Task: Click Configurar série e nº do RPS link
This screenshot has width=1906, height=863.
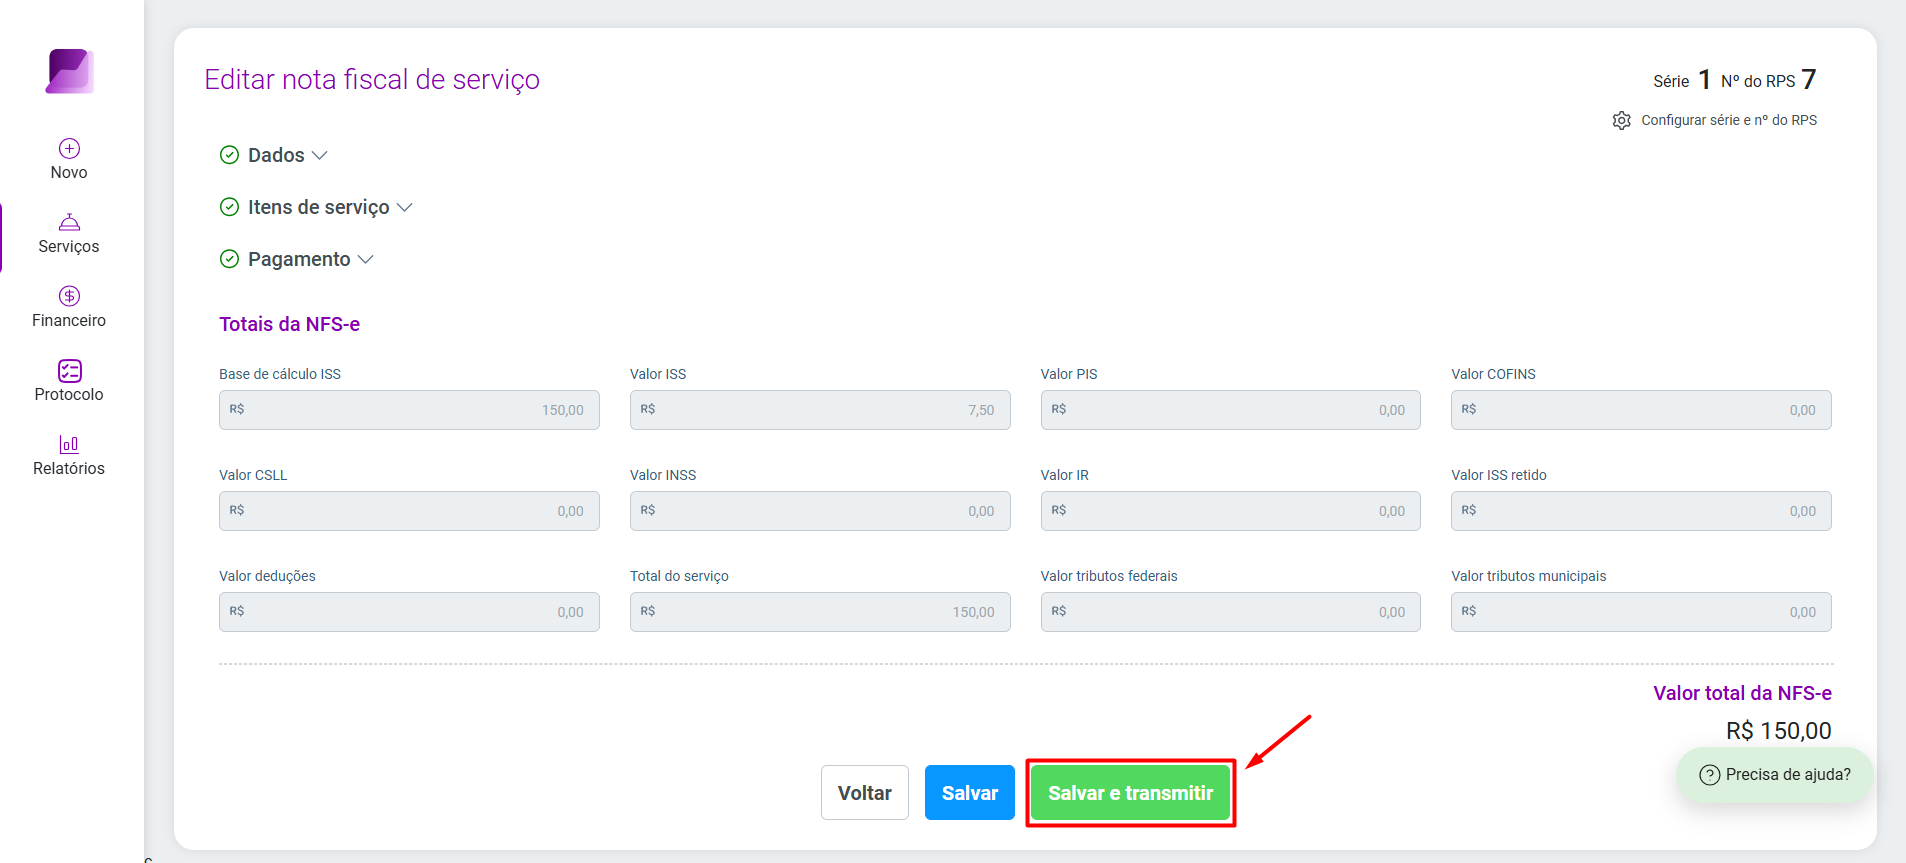Action: pyautogui.click(x=1729, y=120)
